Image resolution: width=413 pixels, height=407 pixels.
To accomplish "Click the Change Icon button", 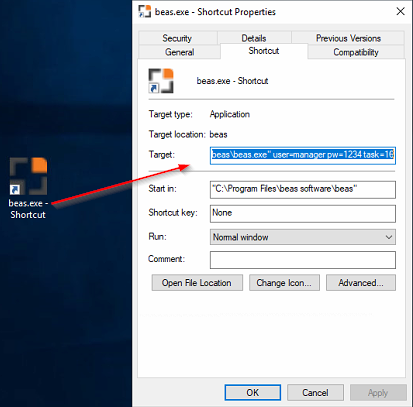I will tap(284, 283).
